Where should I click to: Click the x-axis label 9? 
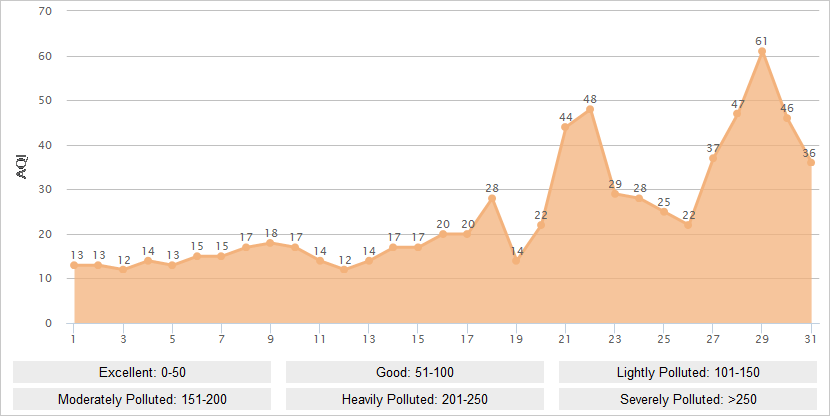point(270,339)
